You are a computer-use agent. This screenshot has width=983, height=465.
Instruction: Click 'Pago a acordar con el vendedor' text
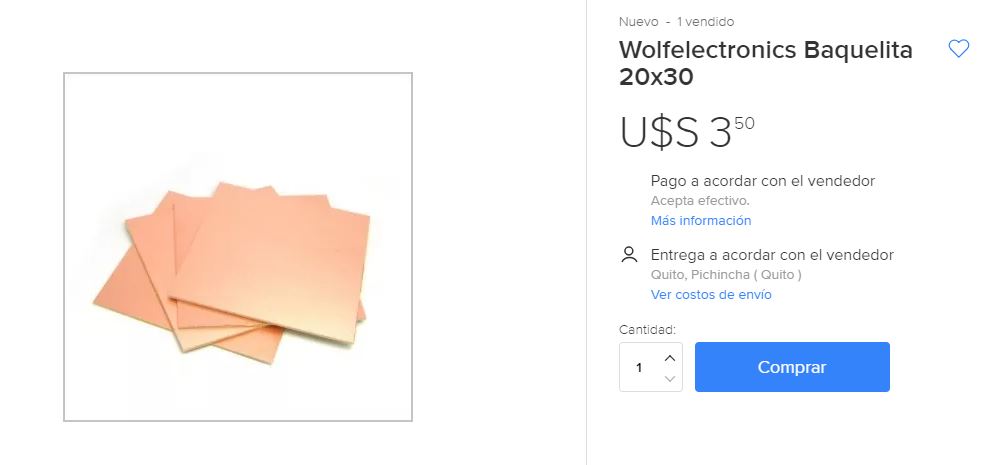pyautogui.click(x=762, y=181)
